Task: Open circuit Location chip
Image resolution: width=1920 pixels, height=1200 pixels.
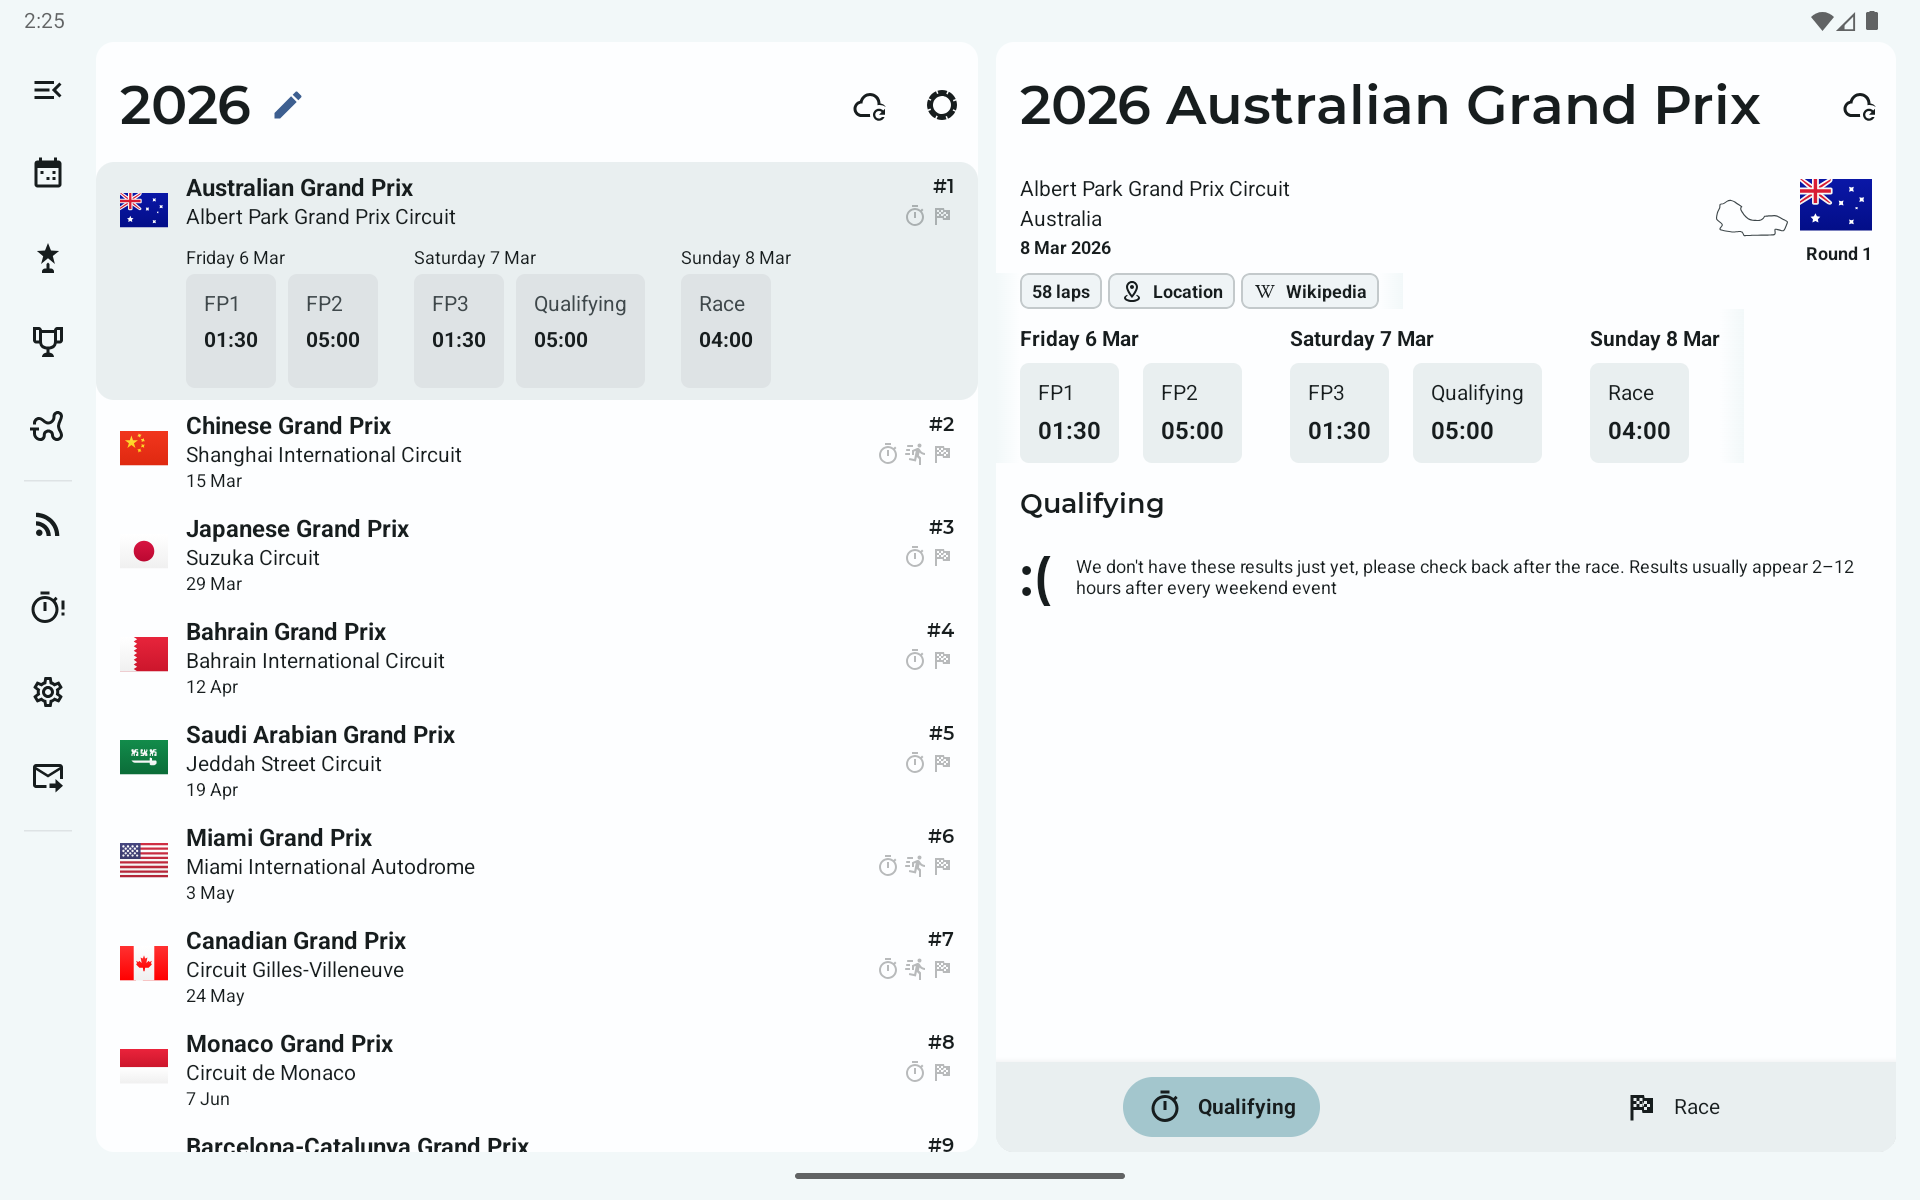Action: click(x=1171, y=292)
